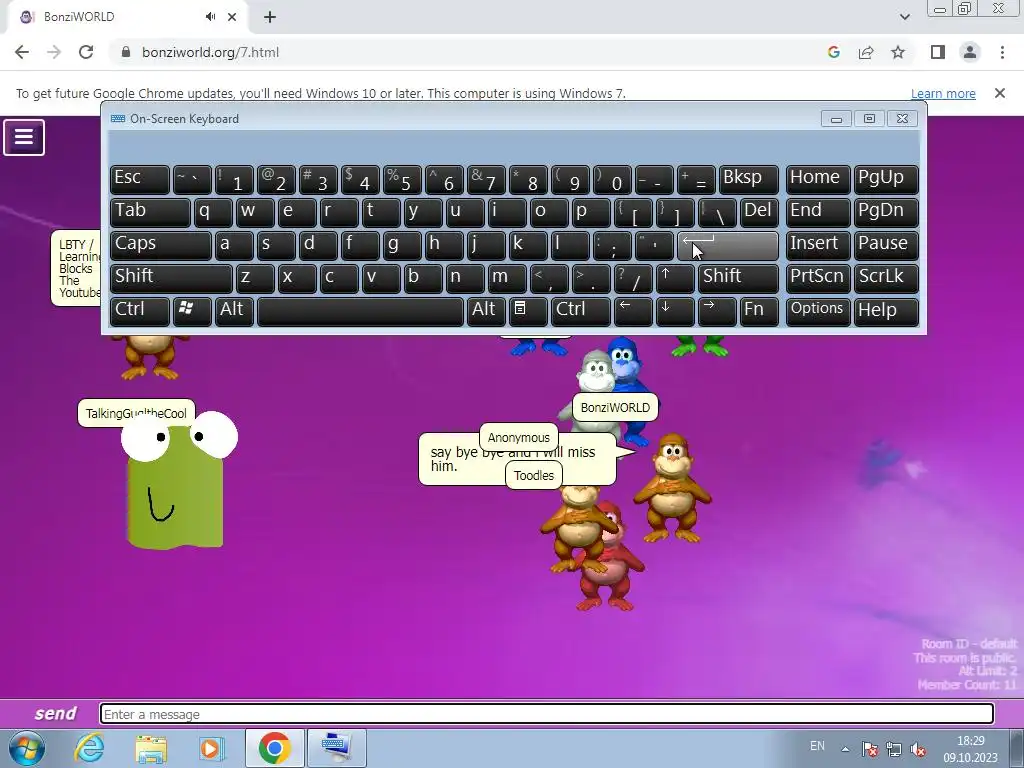The width and height of the screenshot is (1024, 768).
Task: Click the address bar URL
Action: tap(210, 52)
